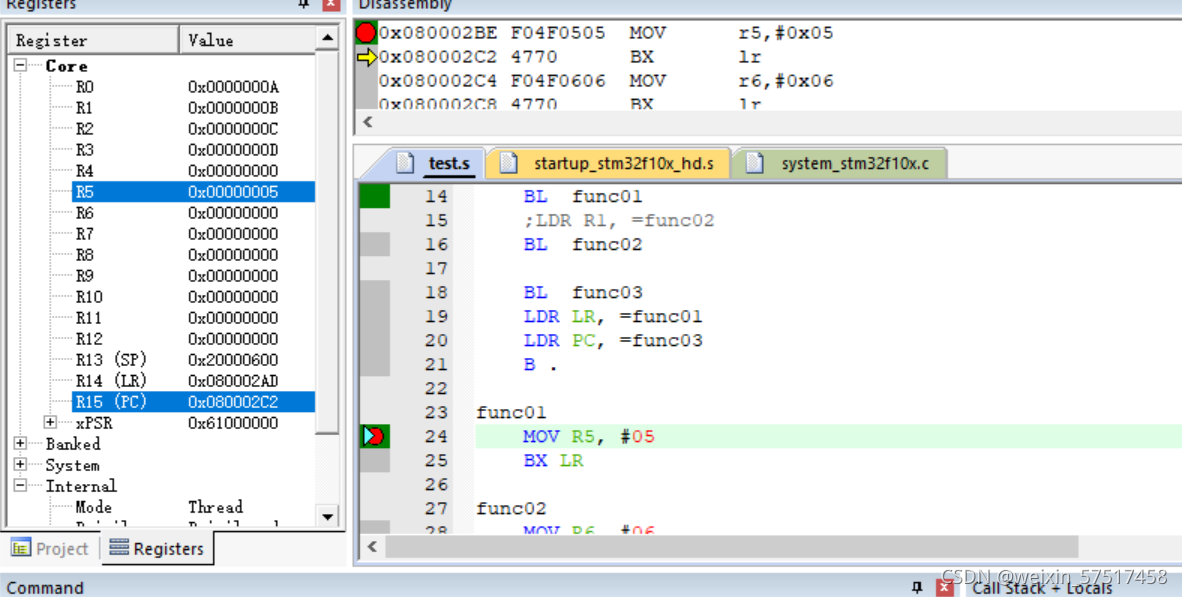Collapse the Core register group
Image resolution: width=1182 pixels, height=597 pixels.
(x=20, y=66)
